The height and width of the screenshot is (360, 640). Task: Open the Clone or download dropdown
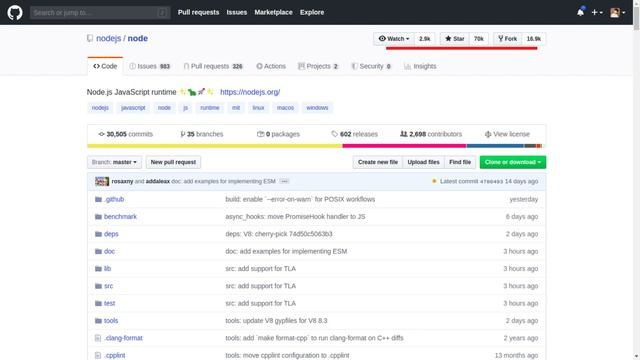[513, 162]
